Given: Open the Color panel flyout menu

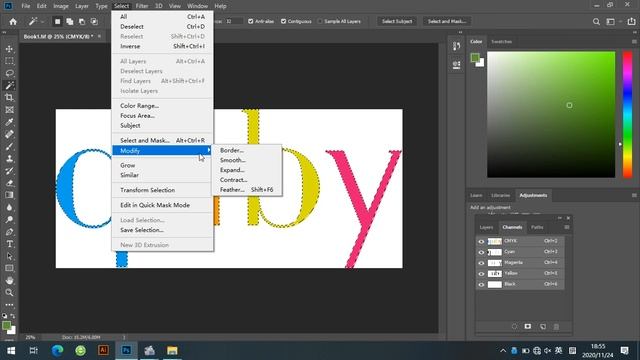Looking at the screenshot, I should point(634,42).
